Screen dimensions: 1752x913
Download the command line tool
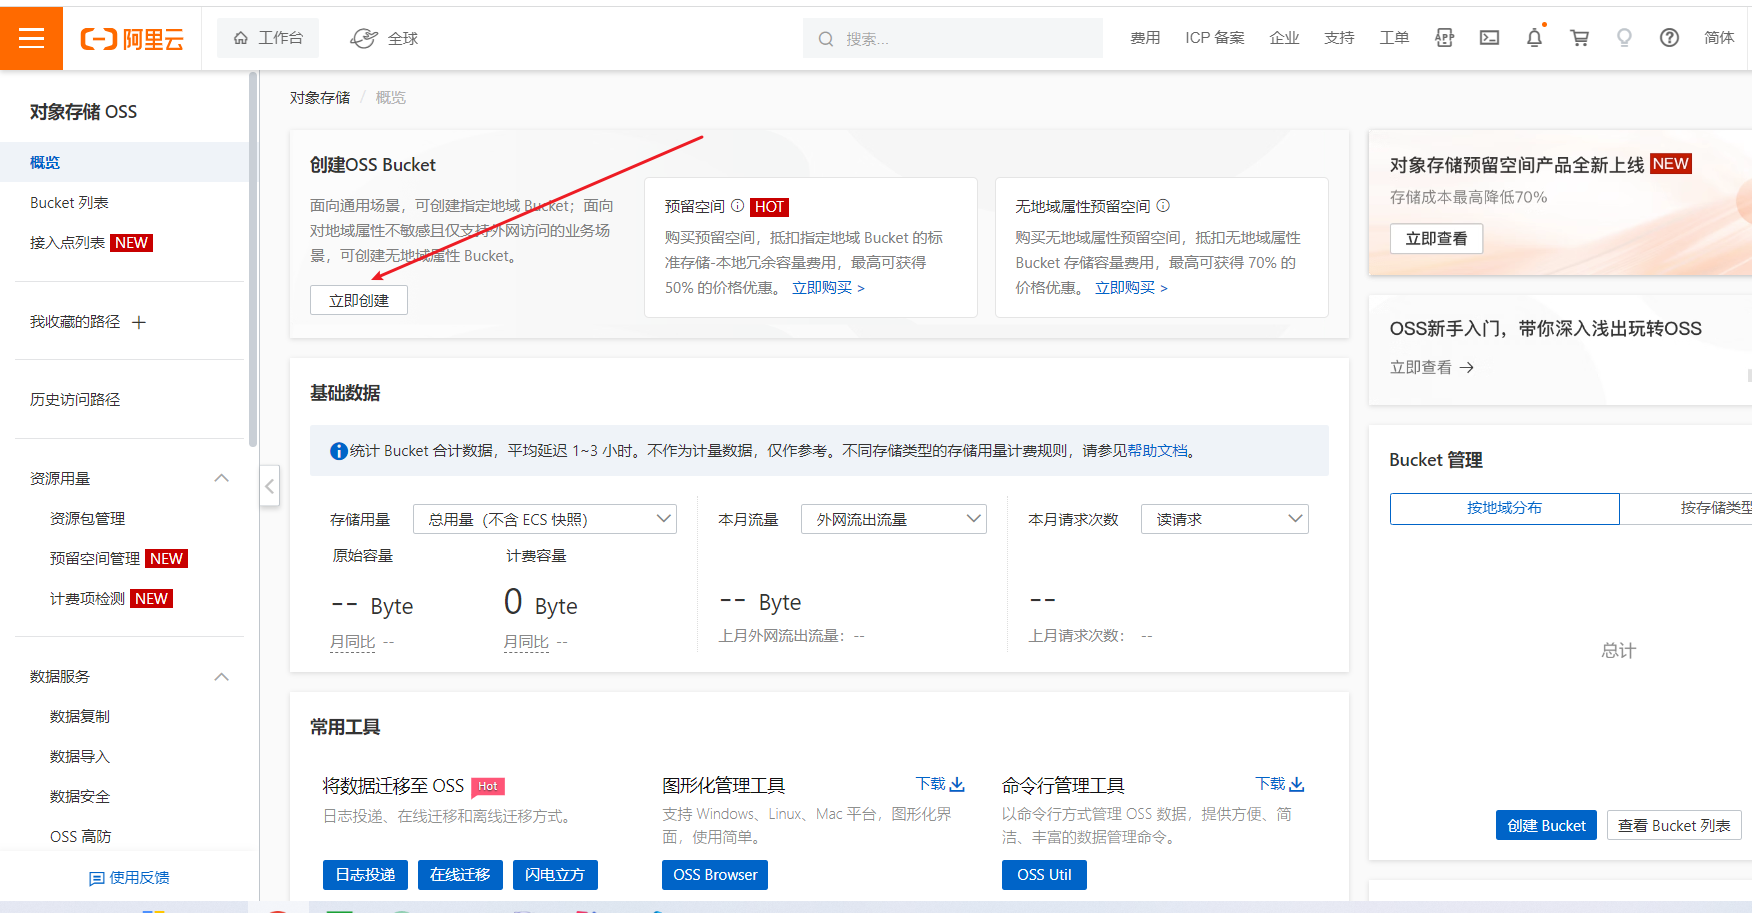coord(1280,784)
